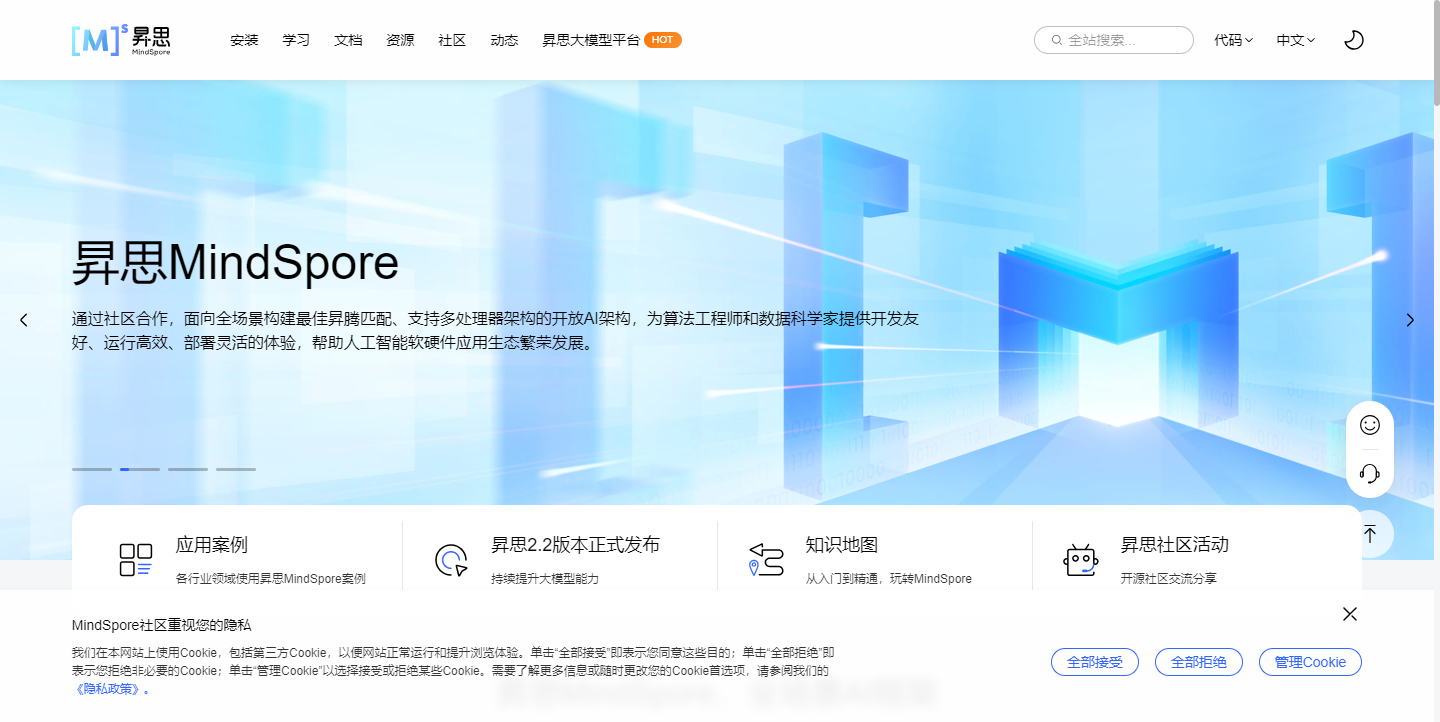
Task: Click the search magnifier icon
Action: (x=1056, y=40)
